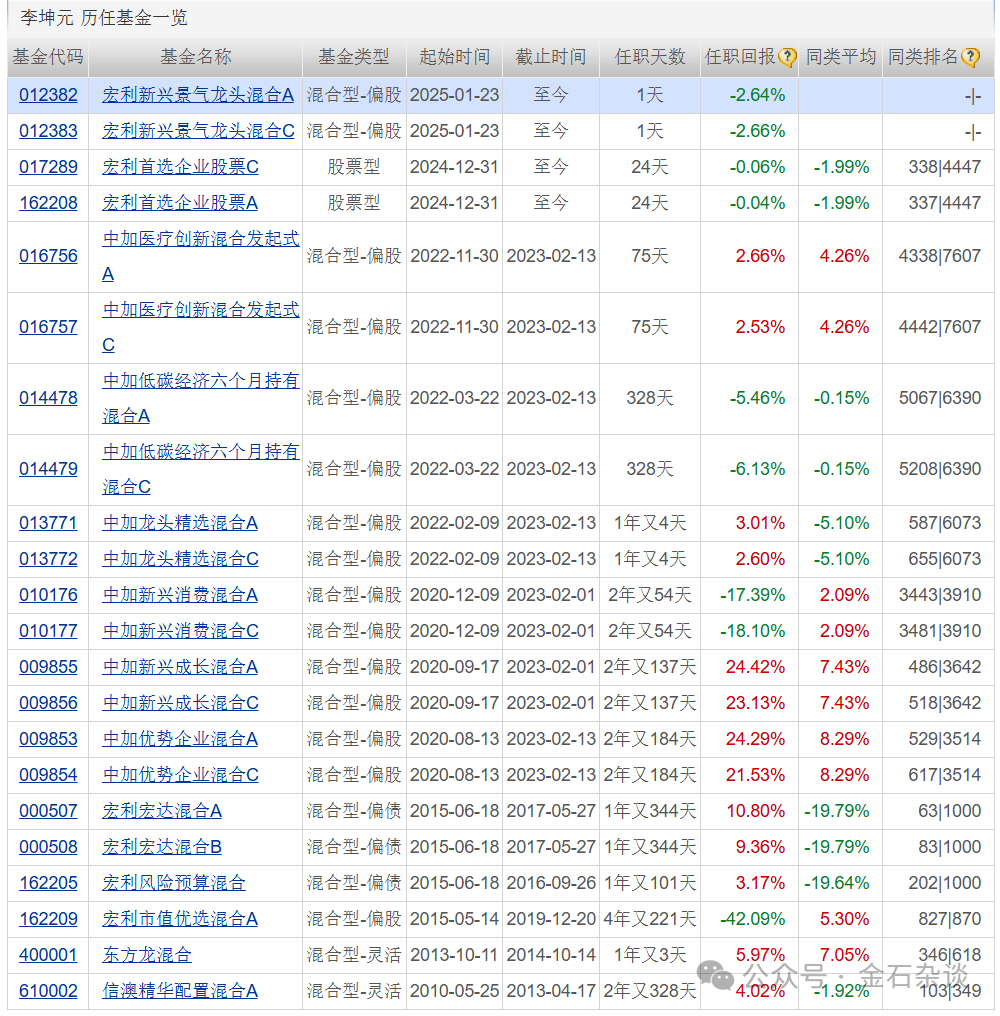Viewport: 1000px width, 1016px height.
Task: Open fund code 162209 link
Action: coord(49,919)
